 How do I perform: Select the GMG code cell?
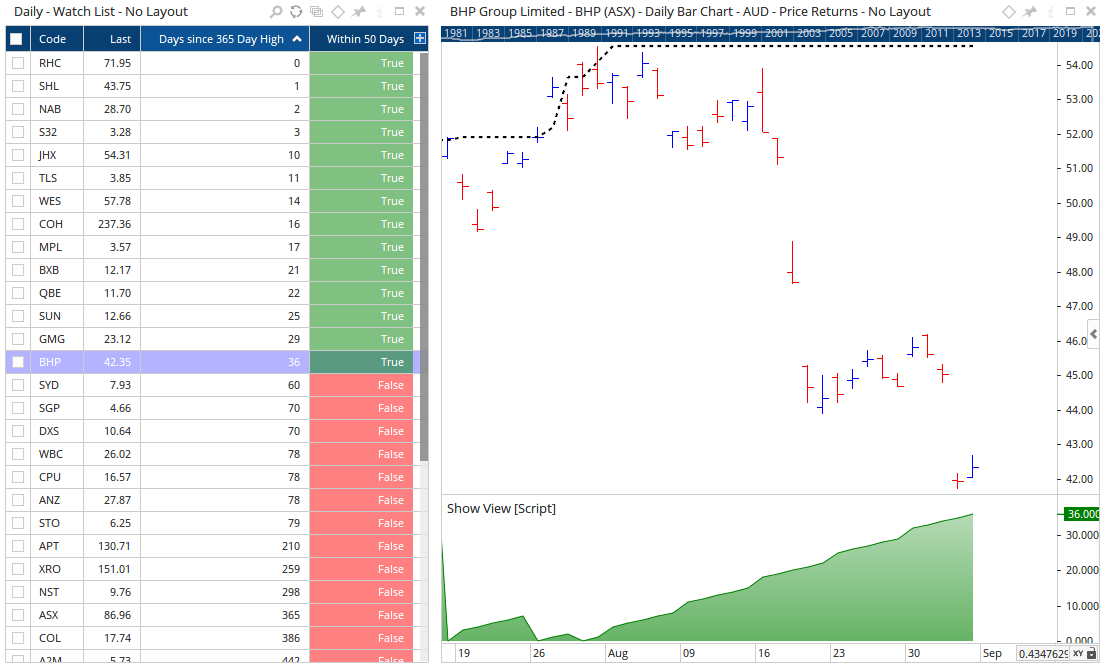click(x=57, y=338)
